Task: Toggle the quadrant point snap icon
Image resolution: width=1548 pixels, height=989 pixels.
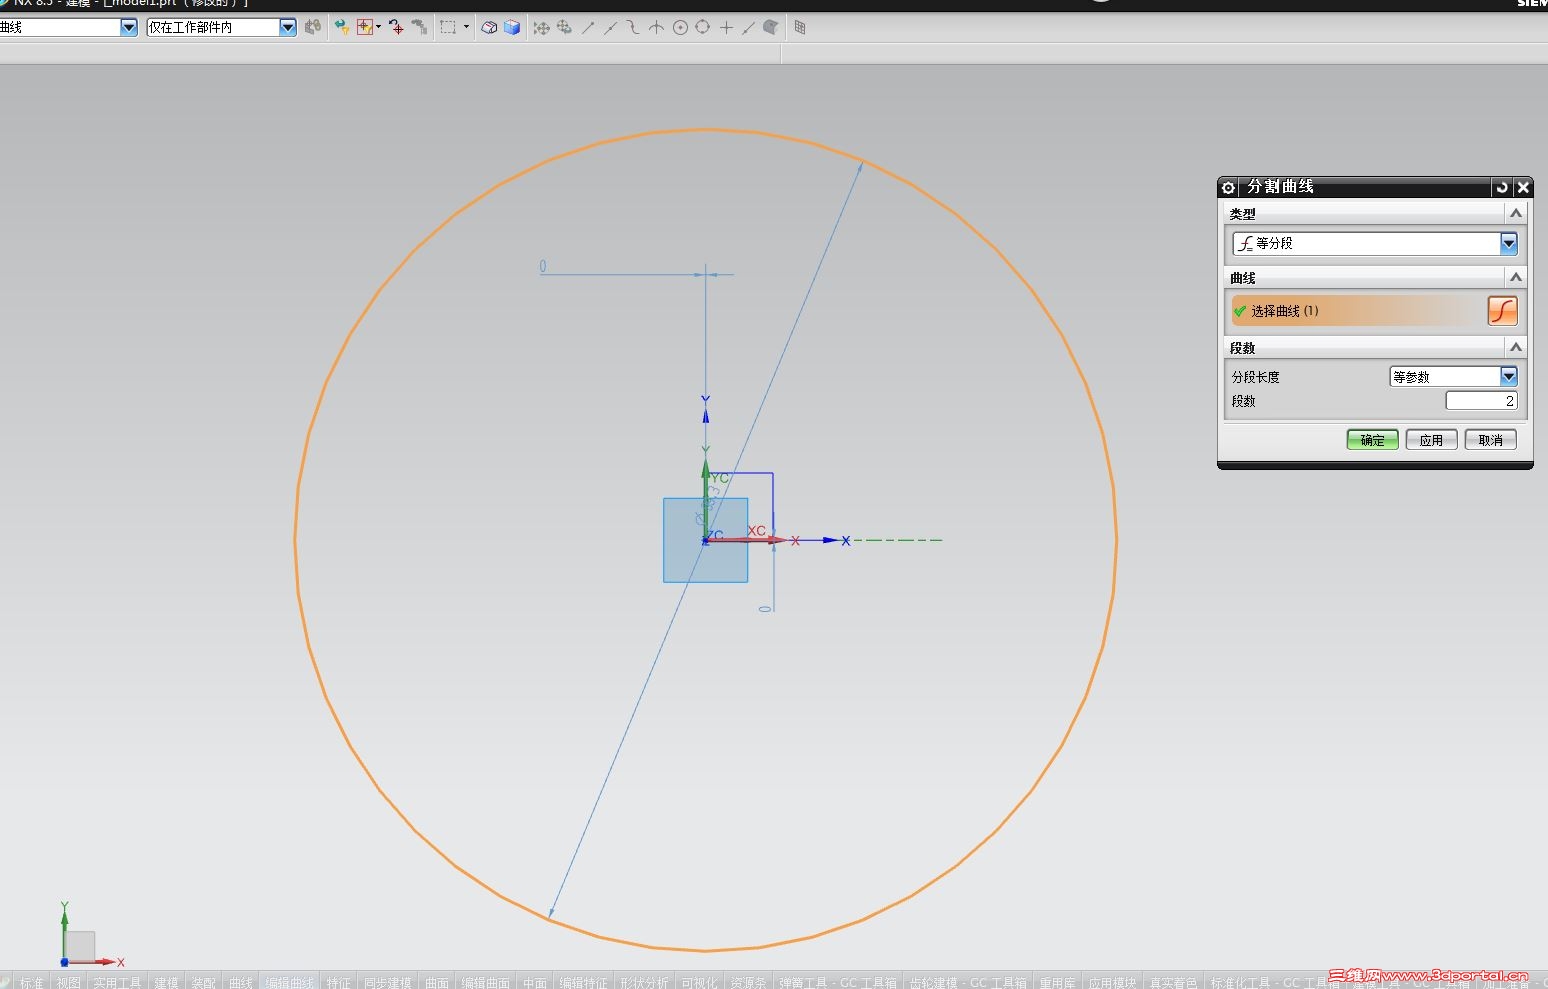Action: (702, 28)
